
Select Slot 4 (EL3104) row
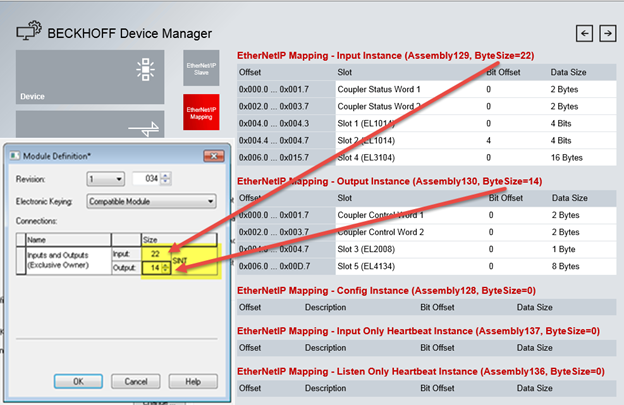tap(427, 158)
